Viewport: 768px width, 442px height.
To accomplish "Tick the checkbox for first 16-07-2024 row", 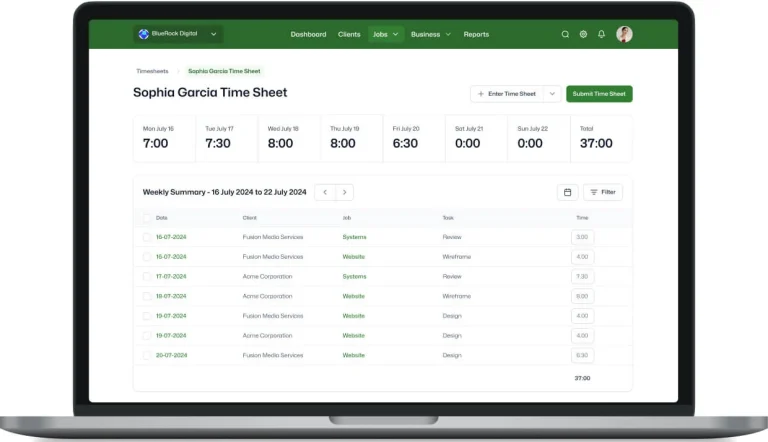I will pos(147,237).
